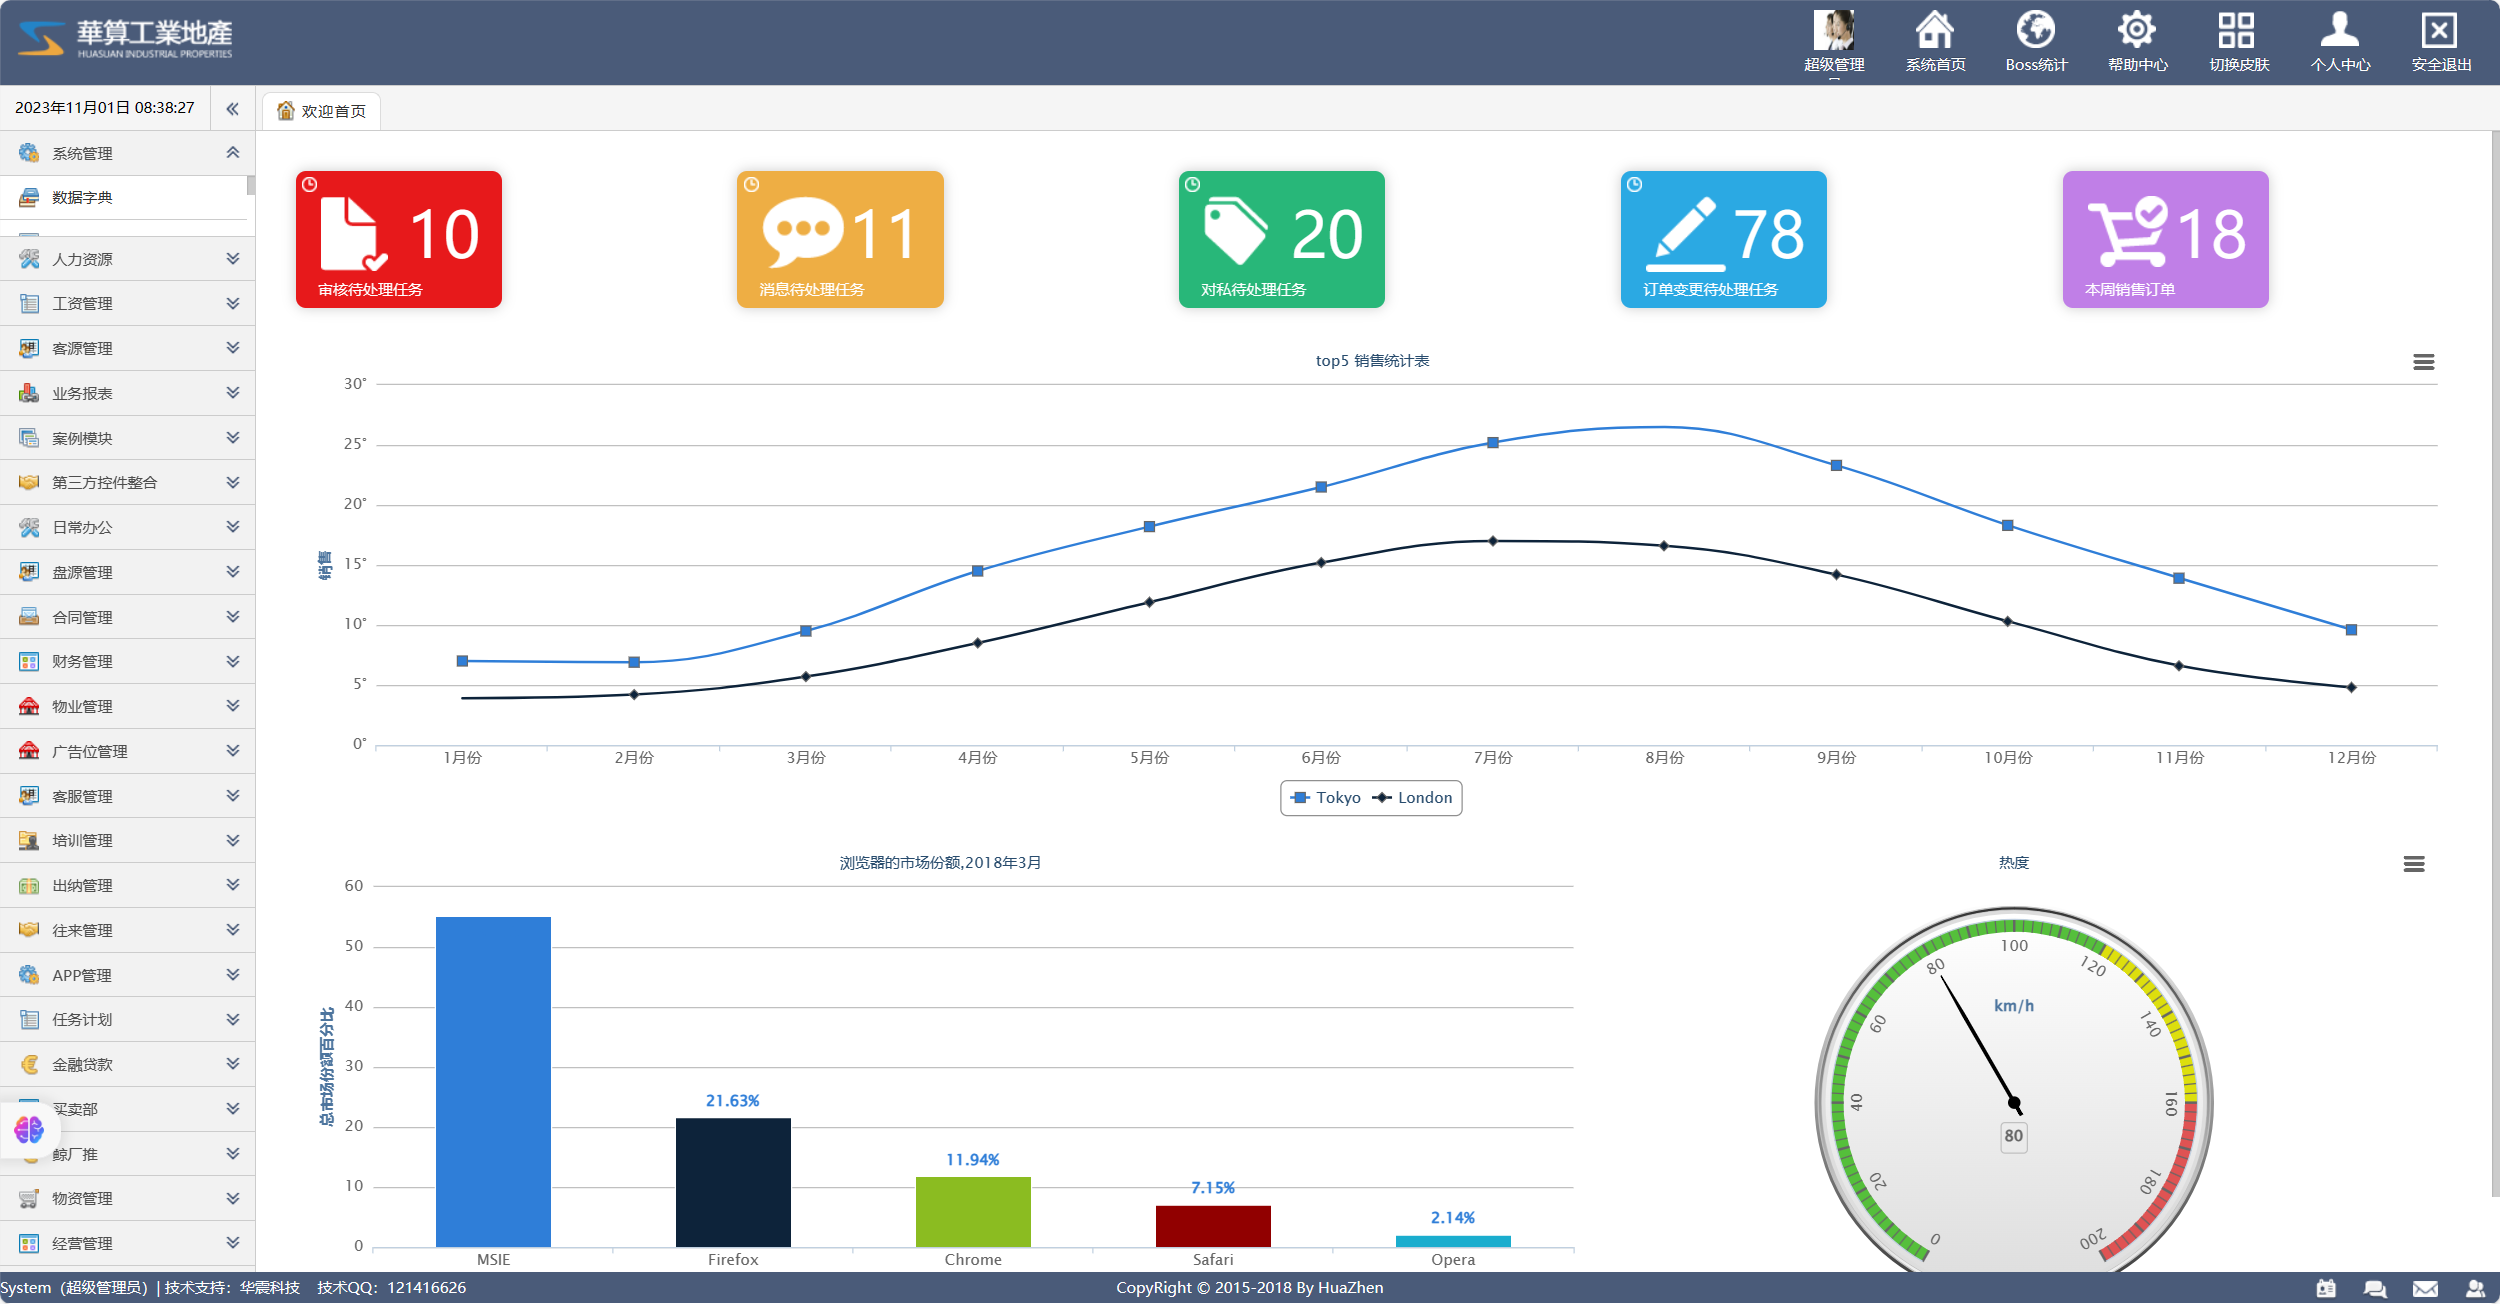This screenshot has width=2500, height=1304.
Task: Click the MSIE blue bar
Action: coord(493,1082)
